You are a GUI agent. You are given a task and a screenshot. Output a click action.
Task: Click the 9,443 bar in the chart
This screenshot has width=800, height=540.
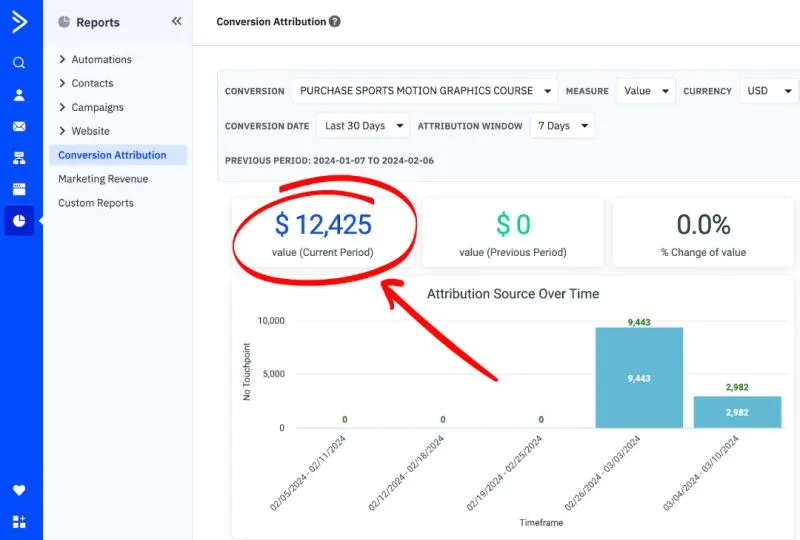(639, 378)
